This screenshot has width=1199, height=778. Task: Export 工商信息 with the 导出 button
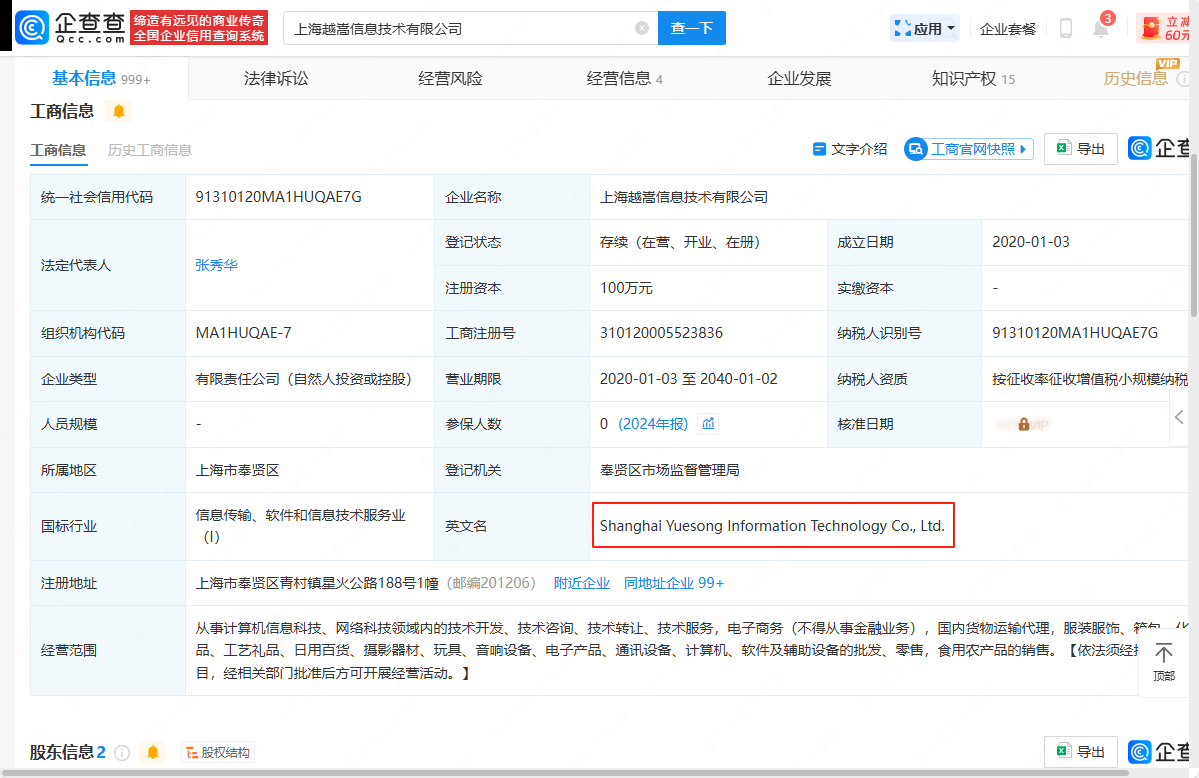click(1080, 148)
